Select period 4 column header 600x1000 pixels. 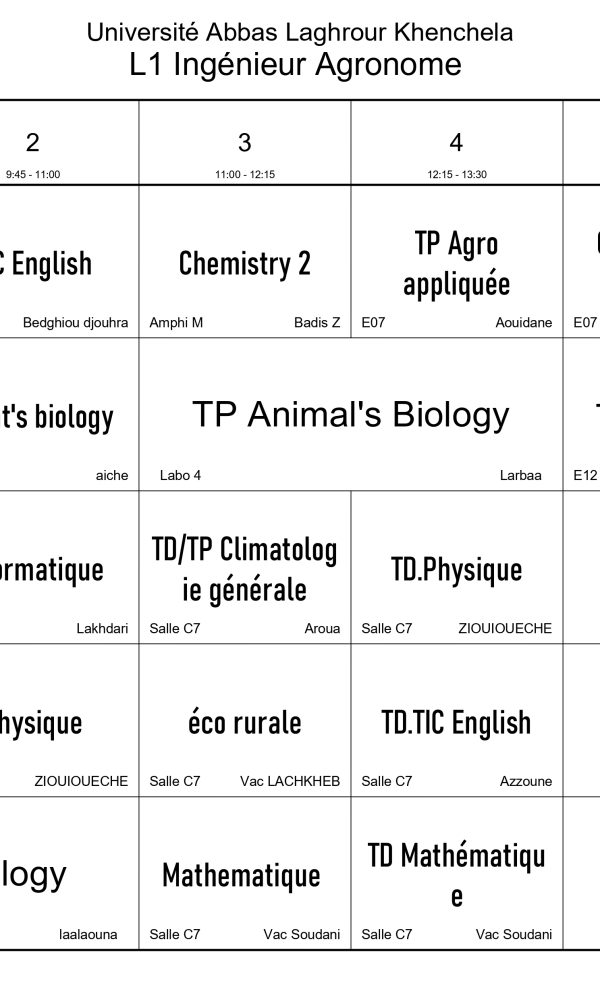tap(456, 143)
